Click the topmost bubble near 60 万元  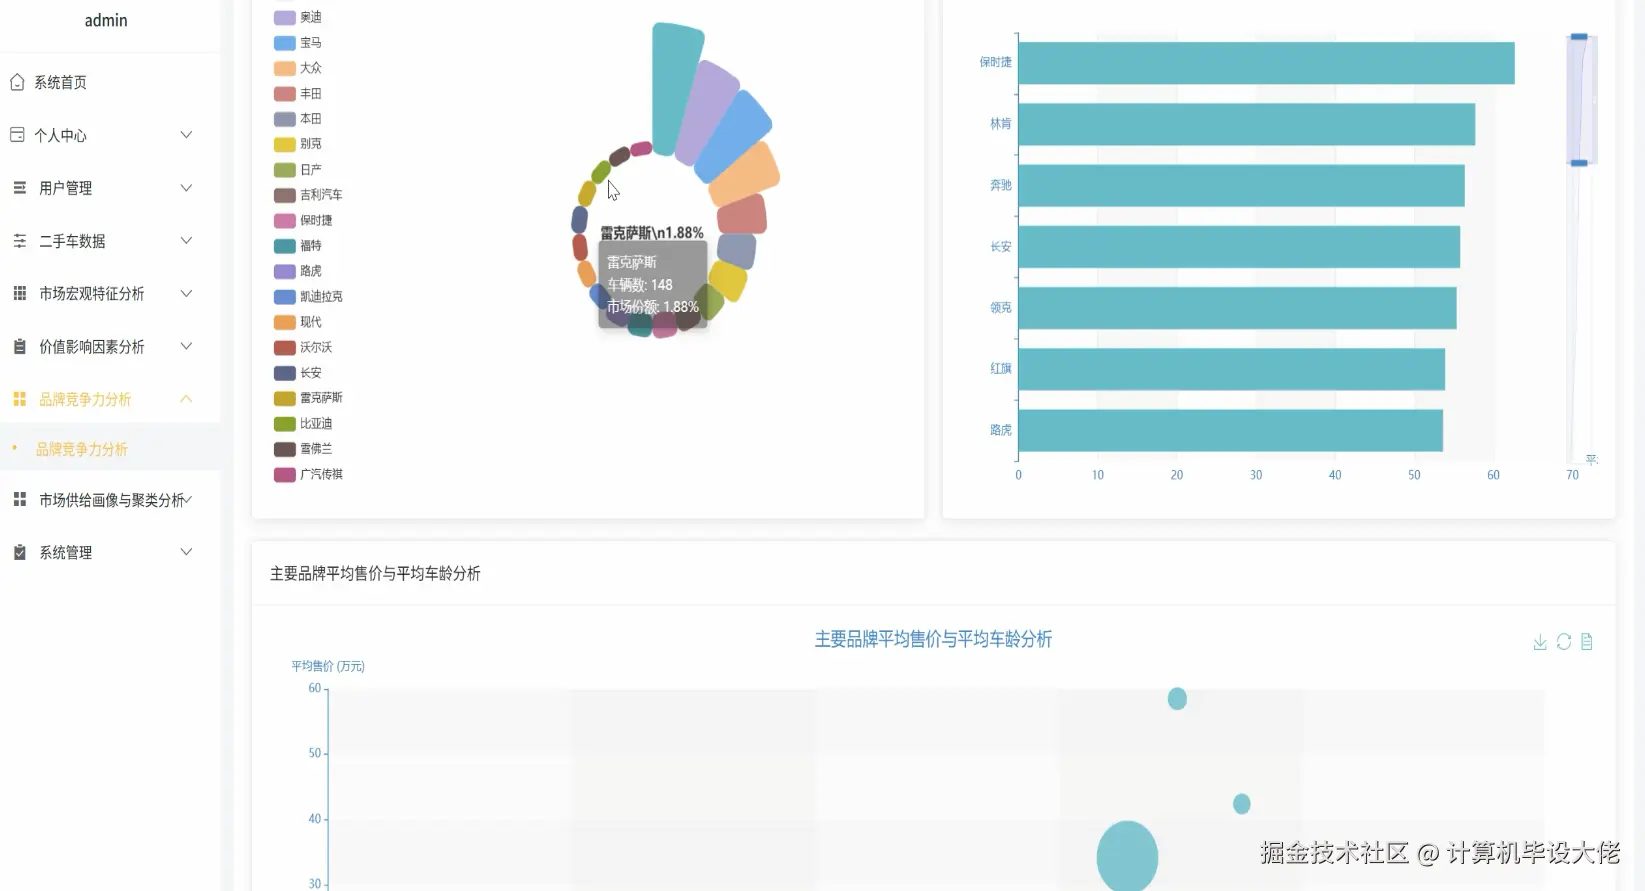1177,699
